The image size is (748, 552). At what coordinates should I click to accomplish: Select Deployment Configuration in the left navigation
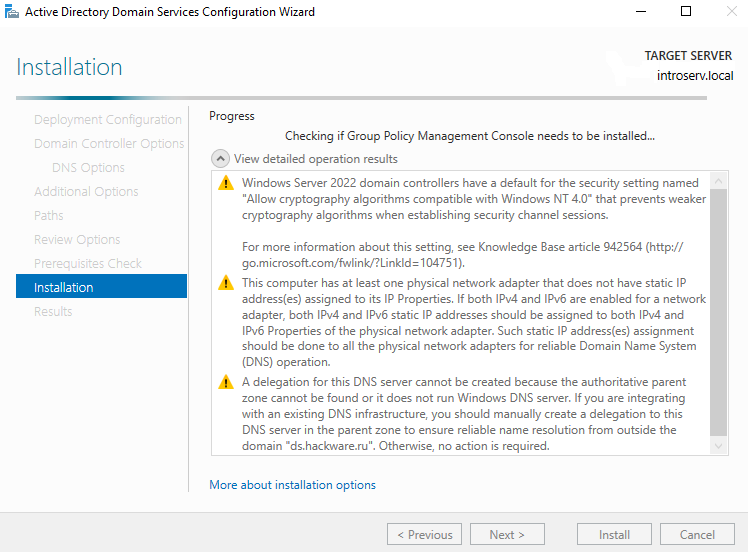108,120
